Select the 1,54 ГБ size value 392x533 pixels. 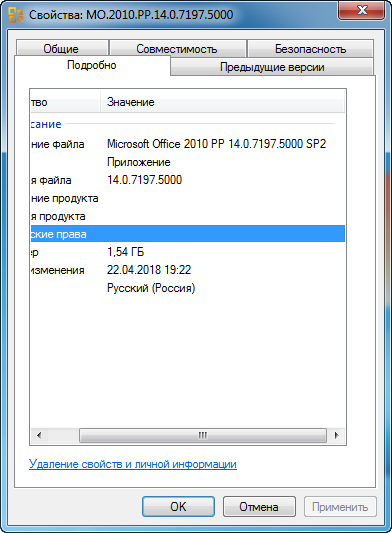point(125,252)
